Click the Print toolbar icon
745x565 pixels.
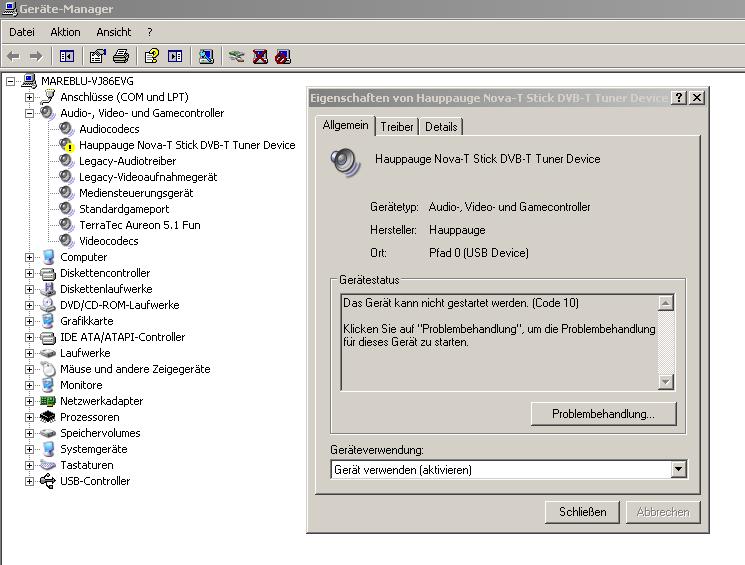click(121, 57)
